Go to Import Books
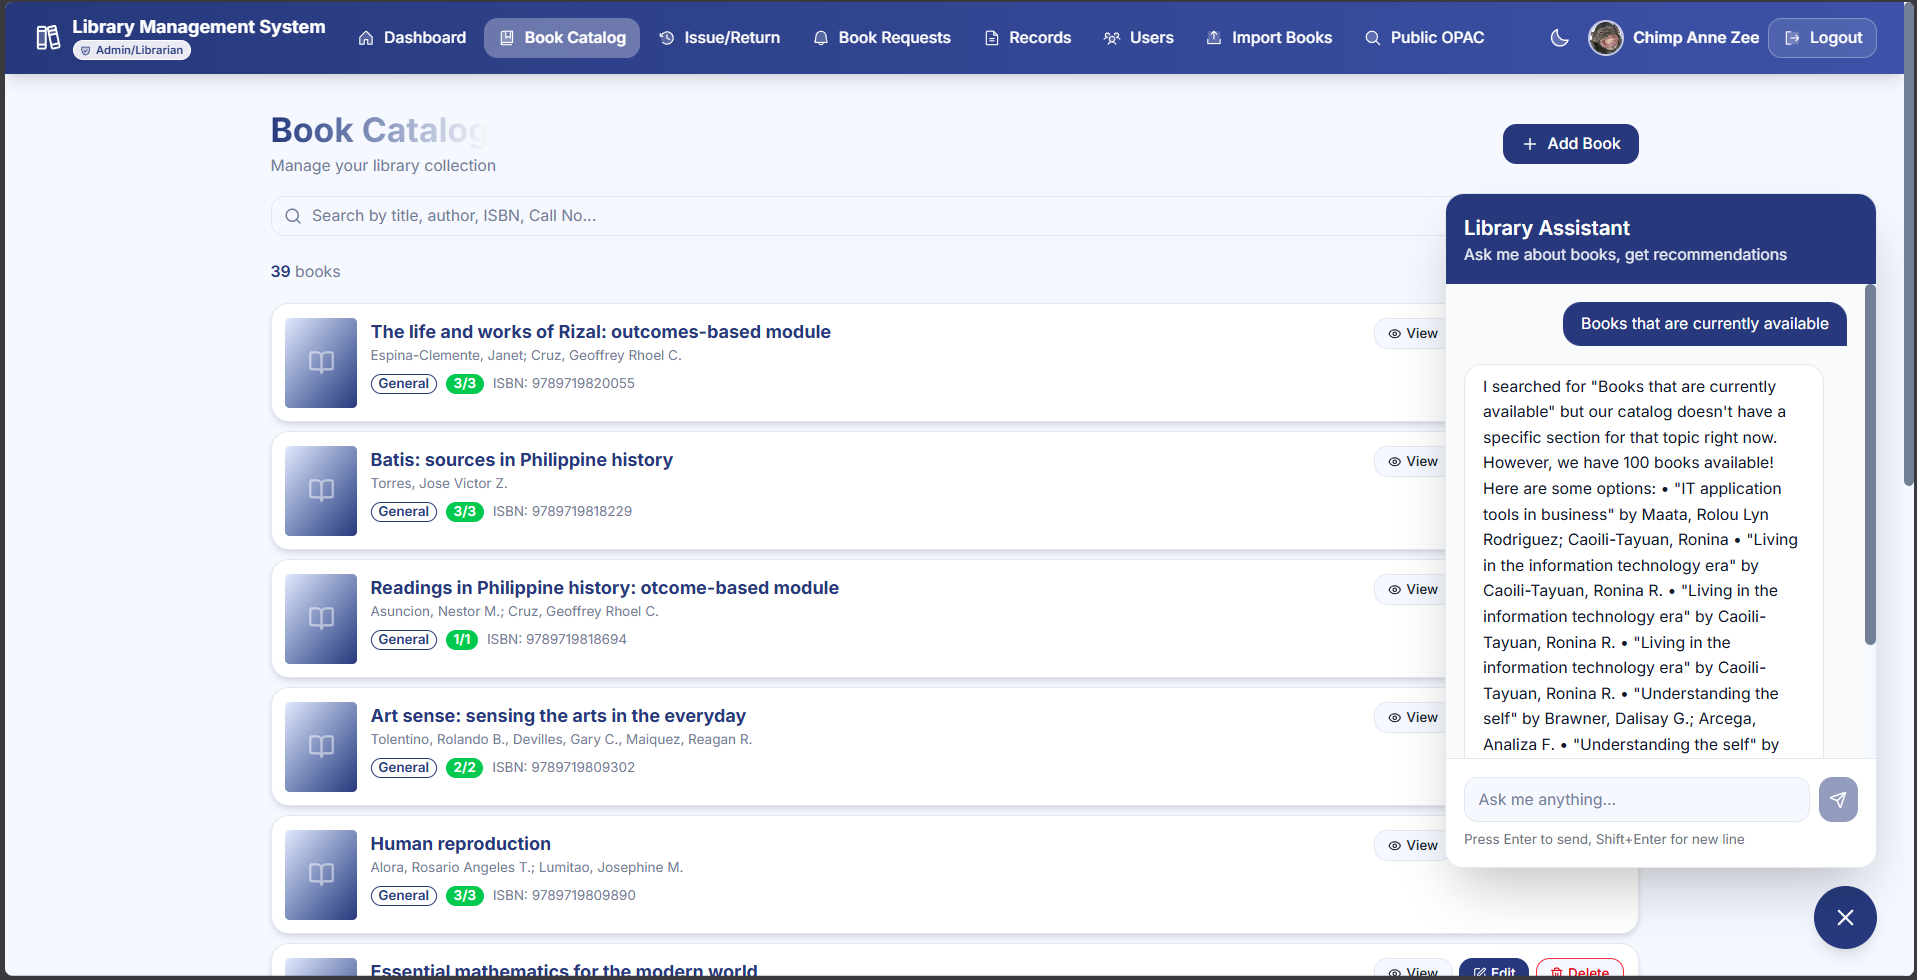This screenshot has height=980, width=1917. click(x=1269, y=38)
